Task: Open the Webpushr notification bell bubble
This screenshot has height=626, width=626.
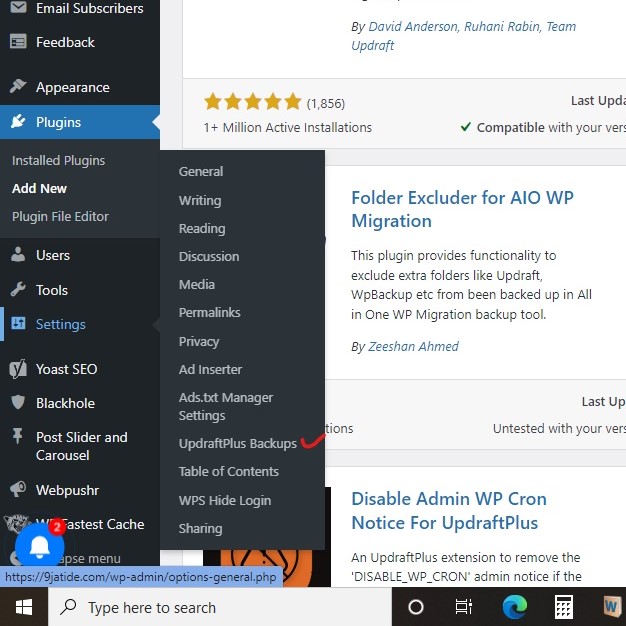Action: [40, 545]
